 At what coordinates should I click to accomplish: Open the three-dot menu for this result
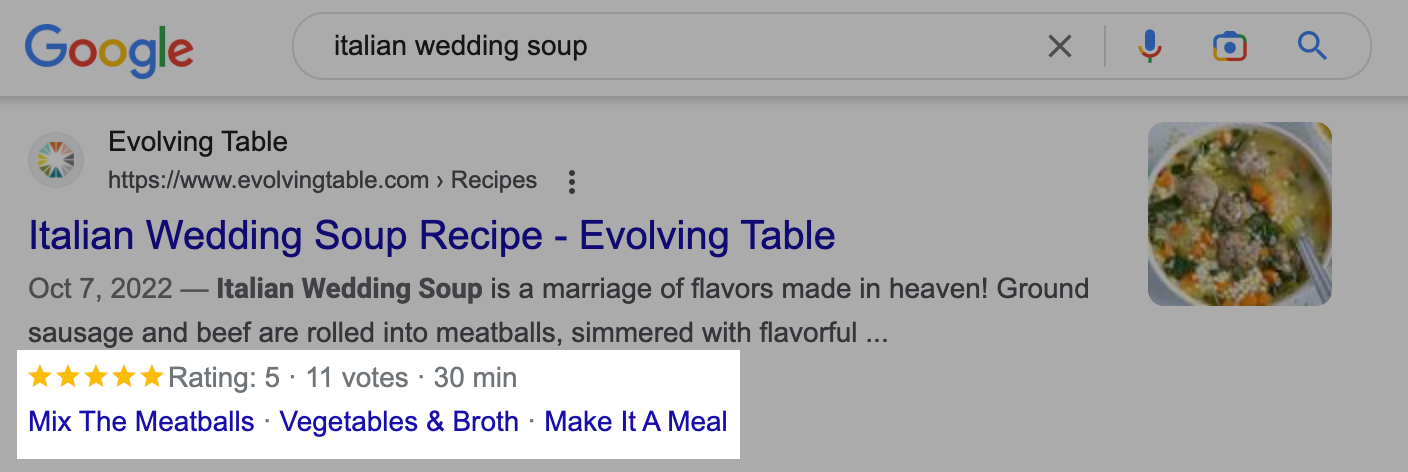[572, 181]
